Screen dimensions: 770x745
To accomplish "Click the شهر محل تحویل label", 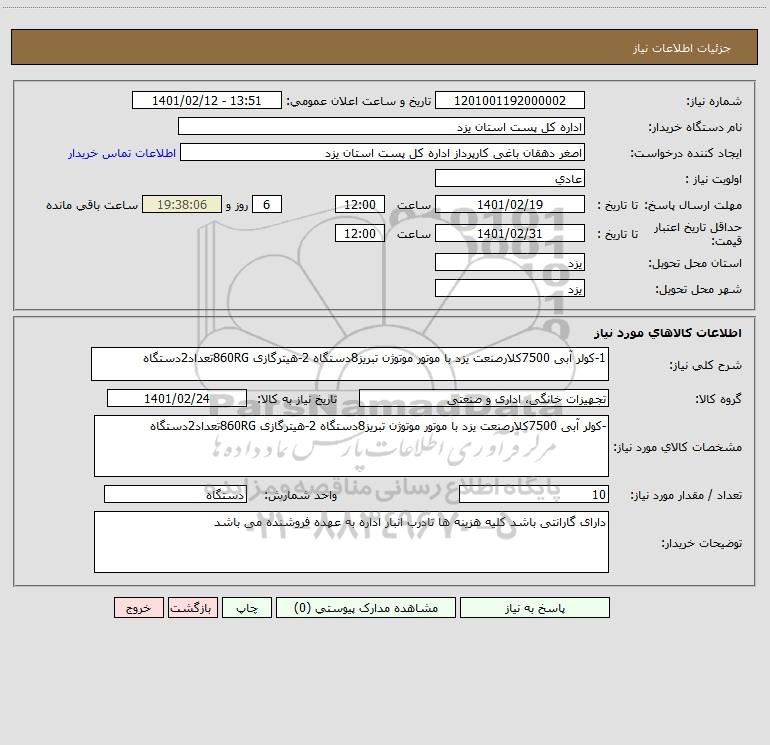I will click(699, 289).
